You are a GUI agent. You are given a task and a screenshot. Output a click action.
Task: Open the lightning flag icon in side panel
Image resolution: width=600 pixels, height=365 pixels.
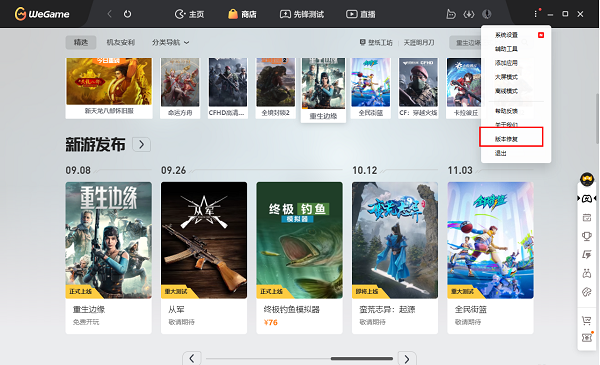tap(587, 255)
